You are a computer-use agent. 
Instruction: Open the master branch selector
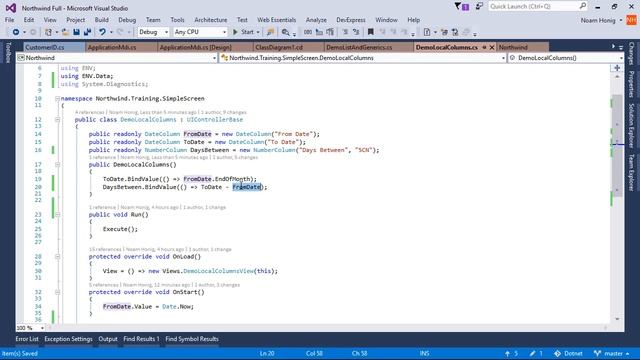tap(611, 353)
